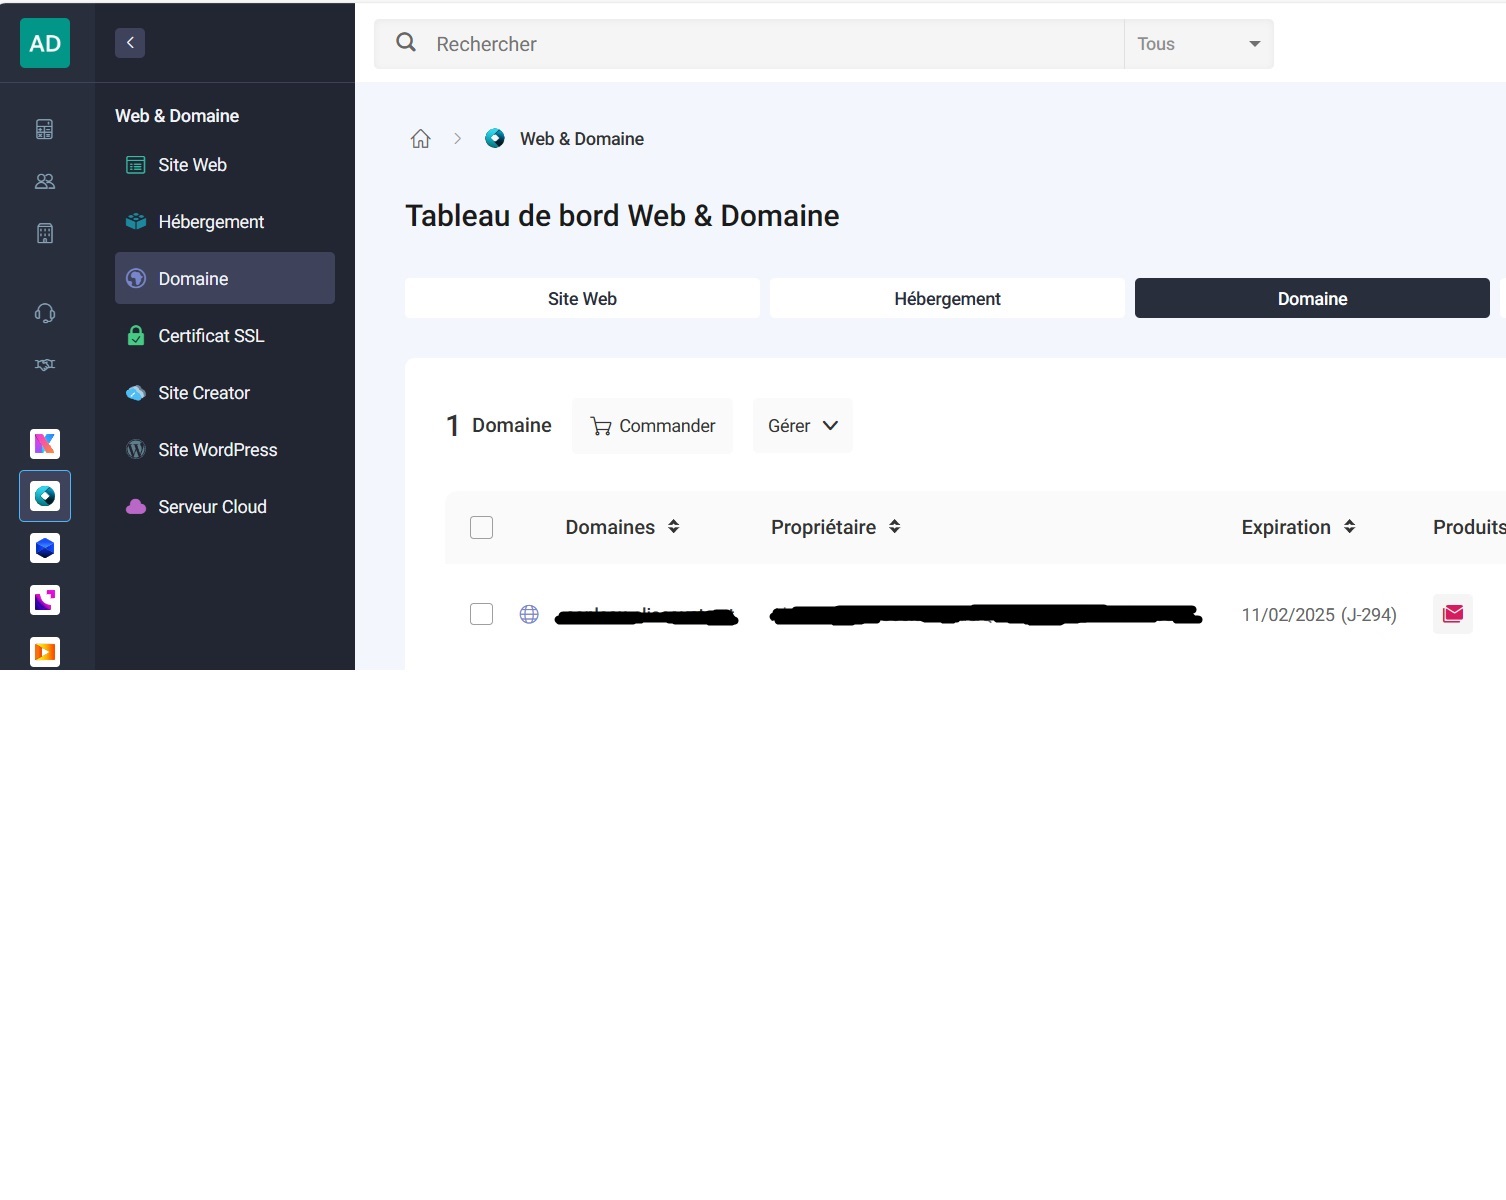Open the support headset icon

point(45,313)
